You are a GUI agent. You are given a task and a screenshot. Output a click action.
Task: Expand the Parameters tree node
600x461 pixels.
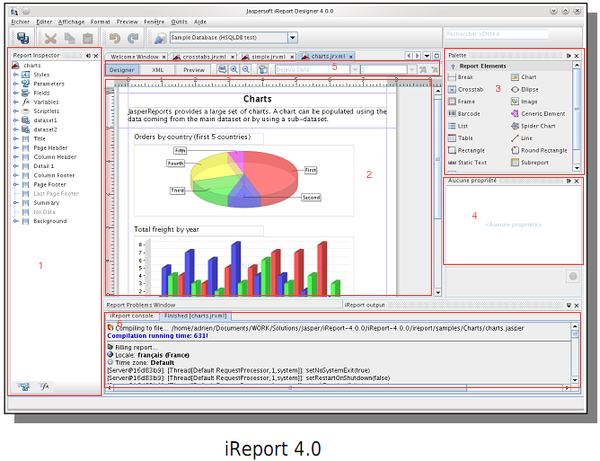pos(16,84)
